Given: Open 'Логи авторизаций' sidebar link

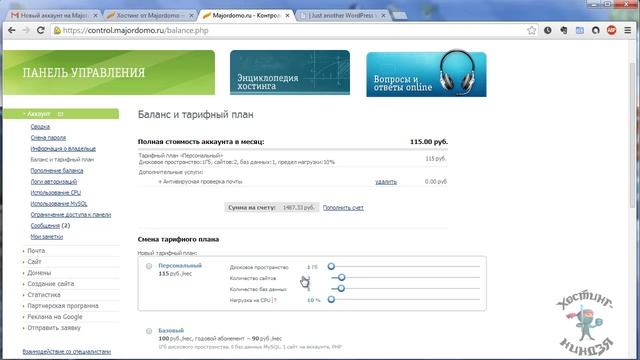Looking at the screenshot, I should [x=54, y=182].
